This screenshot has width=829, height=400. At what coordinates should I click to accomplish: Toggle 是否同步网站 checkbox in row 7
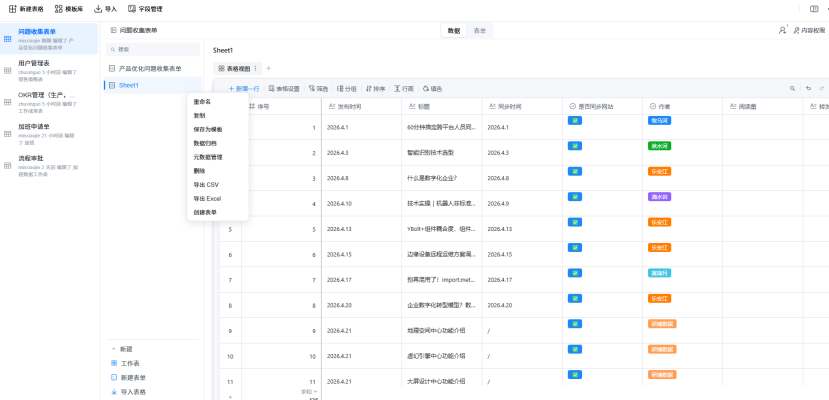[x=575, y=273]
